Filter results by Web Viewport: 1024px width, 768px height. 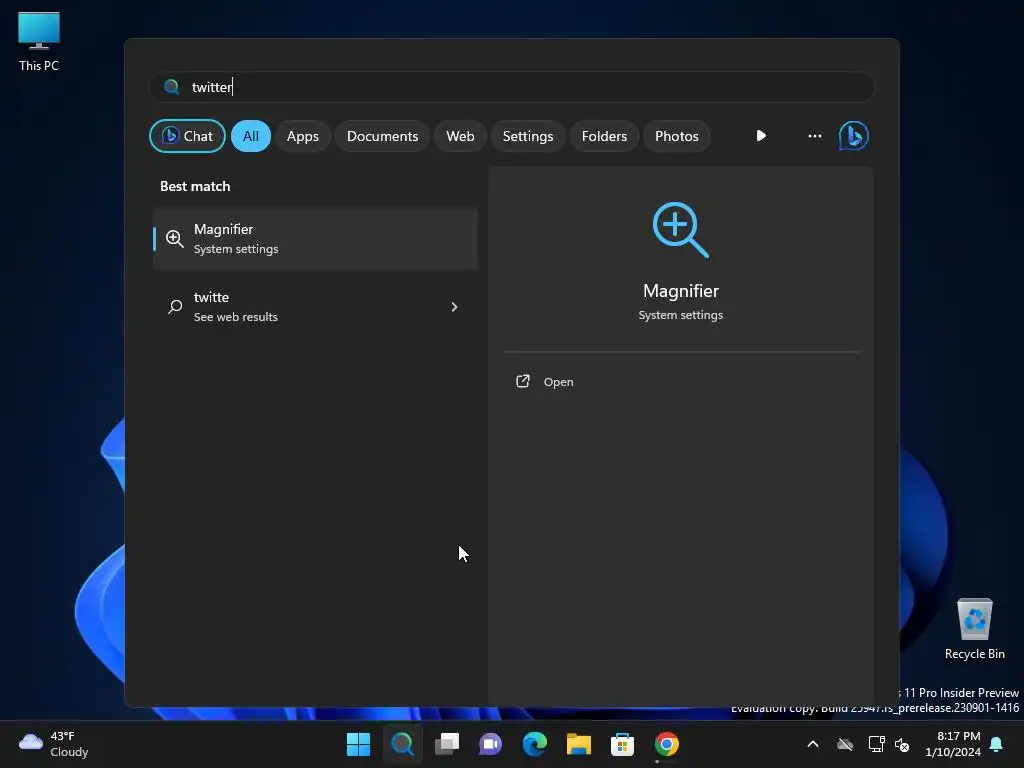460,136
